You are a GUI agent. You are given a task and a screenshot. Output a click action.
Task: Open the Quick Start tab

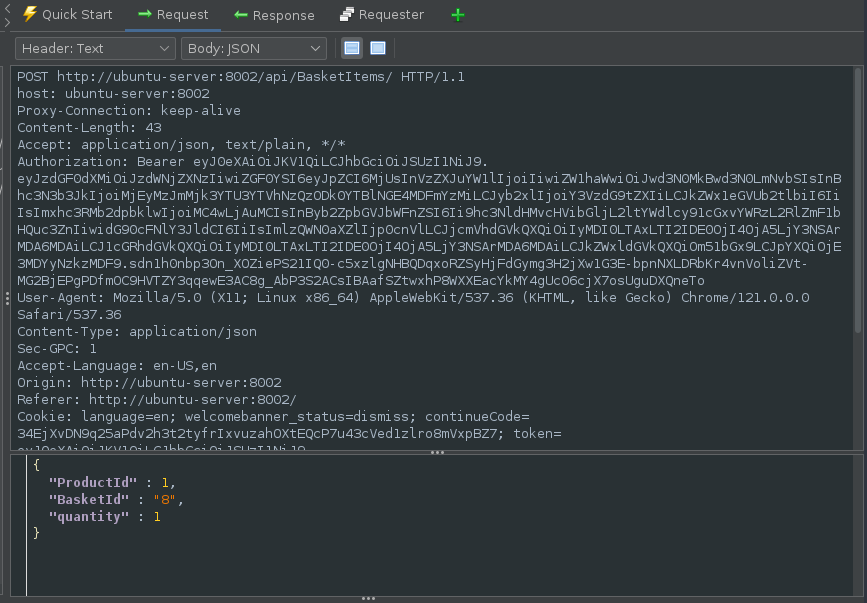click(67, 14)
